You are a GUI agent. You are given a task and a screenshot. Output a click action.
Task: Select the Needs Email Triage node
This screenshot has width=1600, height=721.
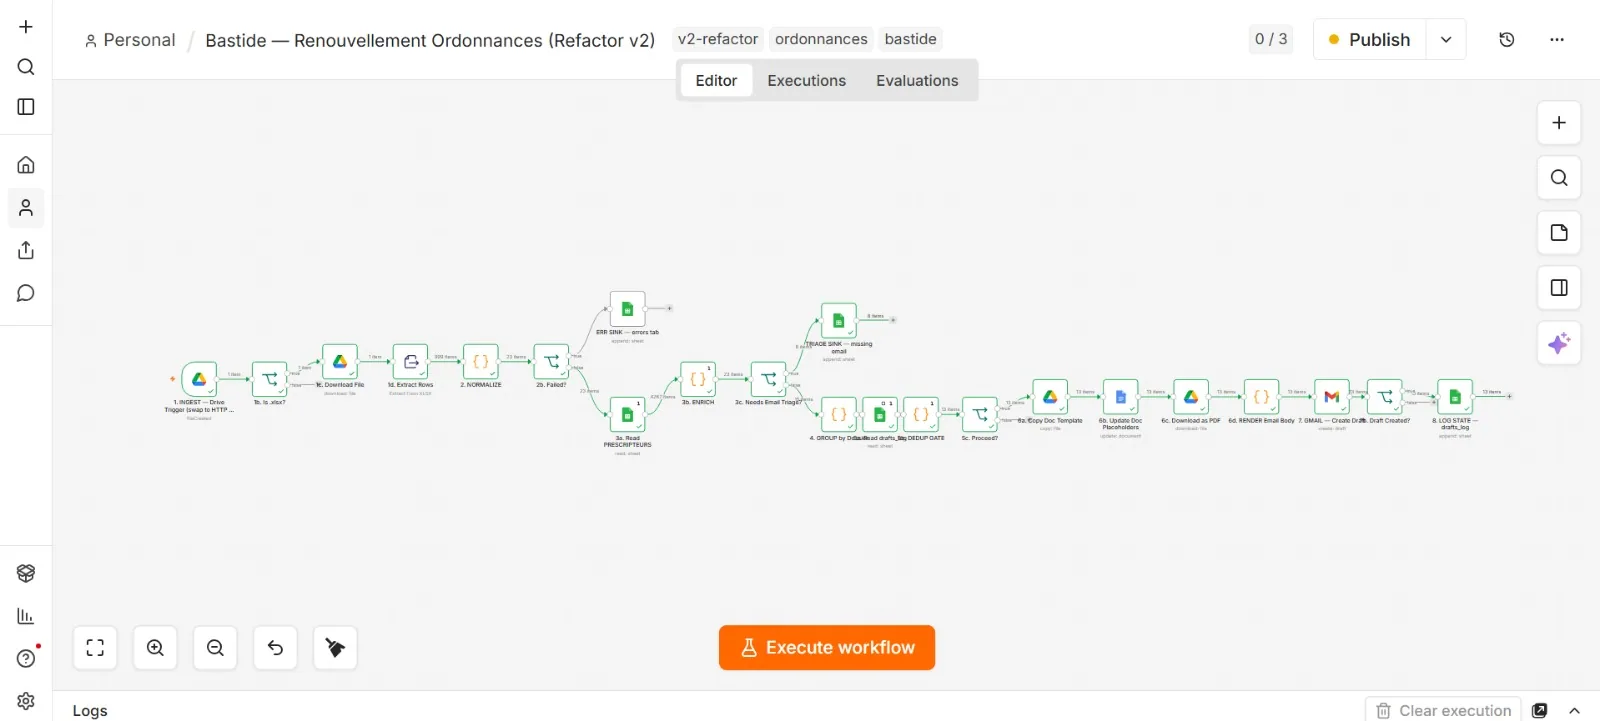(768, 379)
